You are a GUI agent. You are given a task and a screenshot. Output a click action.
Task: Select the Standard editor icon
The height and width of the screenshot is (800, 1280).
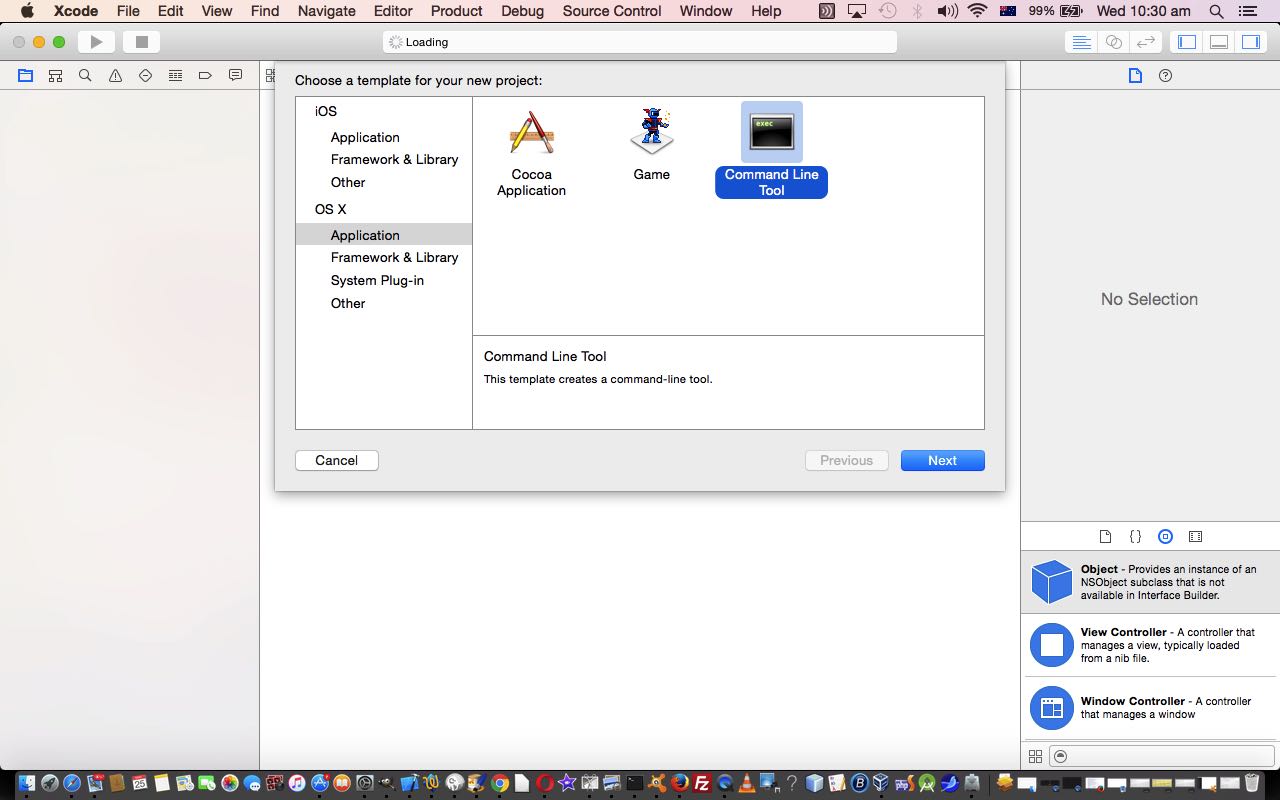pyautogui.click(x=1081, y=42)
